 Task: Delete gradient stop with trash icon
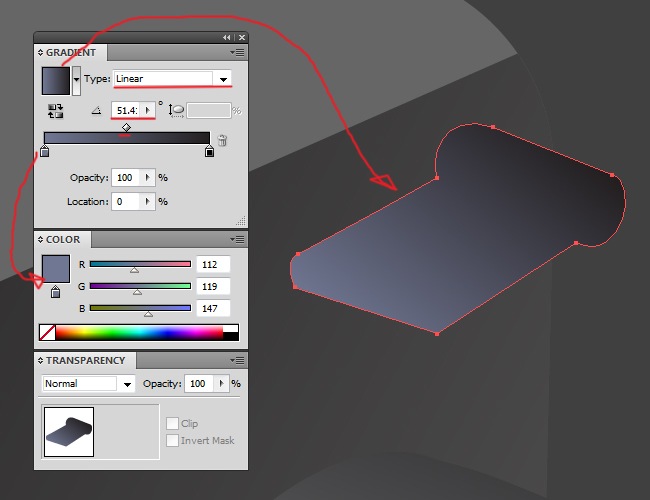pos(222,140)
